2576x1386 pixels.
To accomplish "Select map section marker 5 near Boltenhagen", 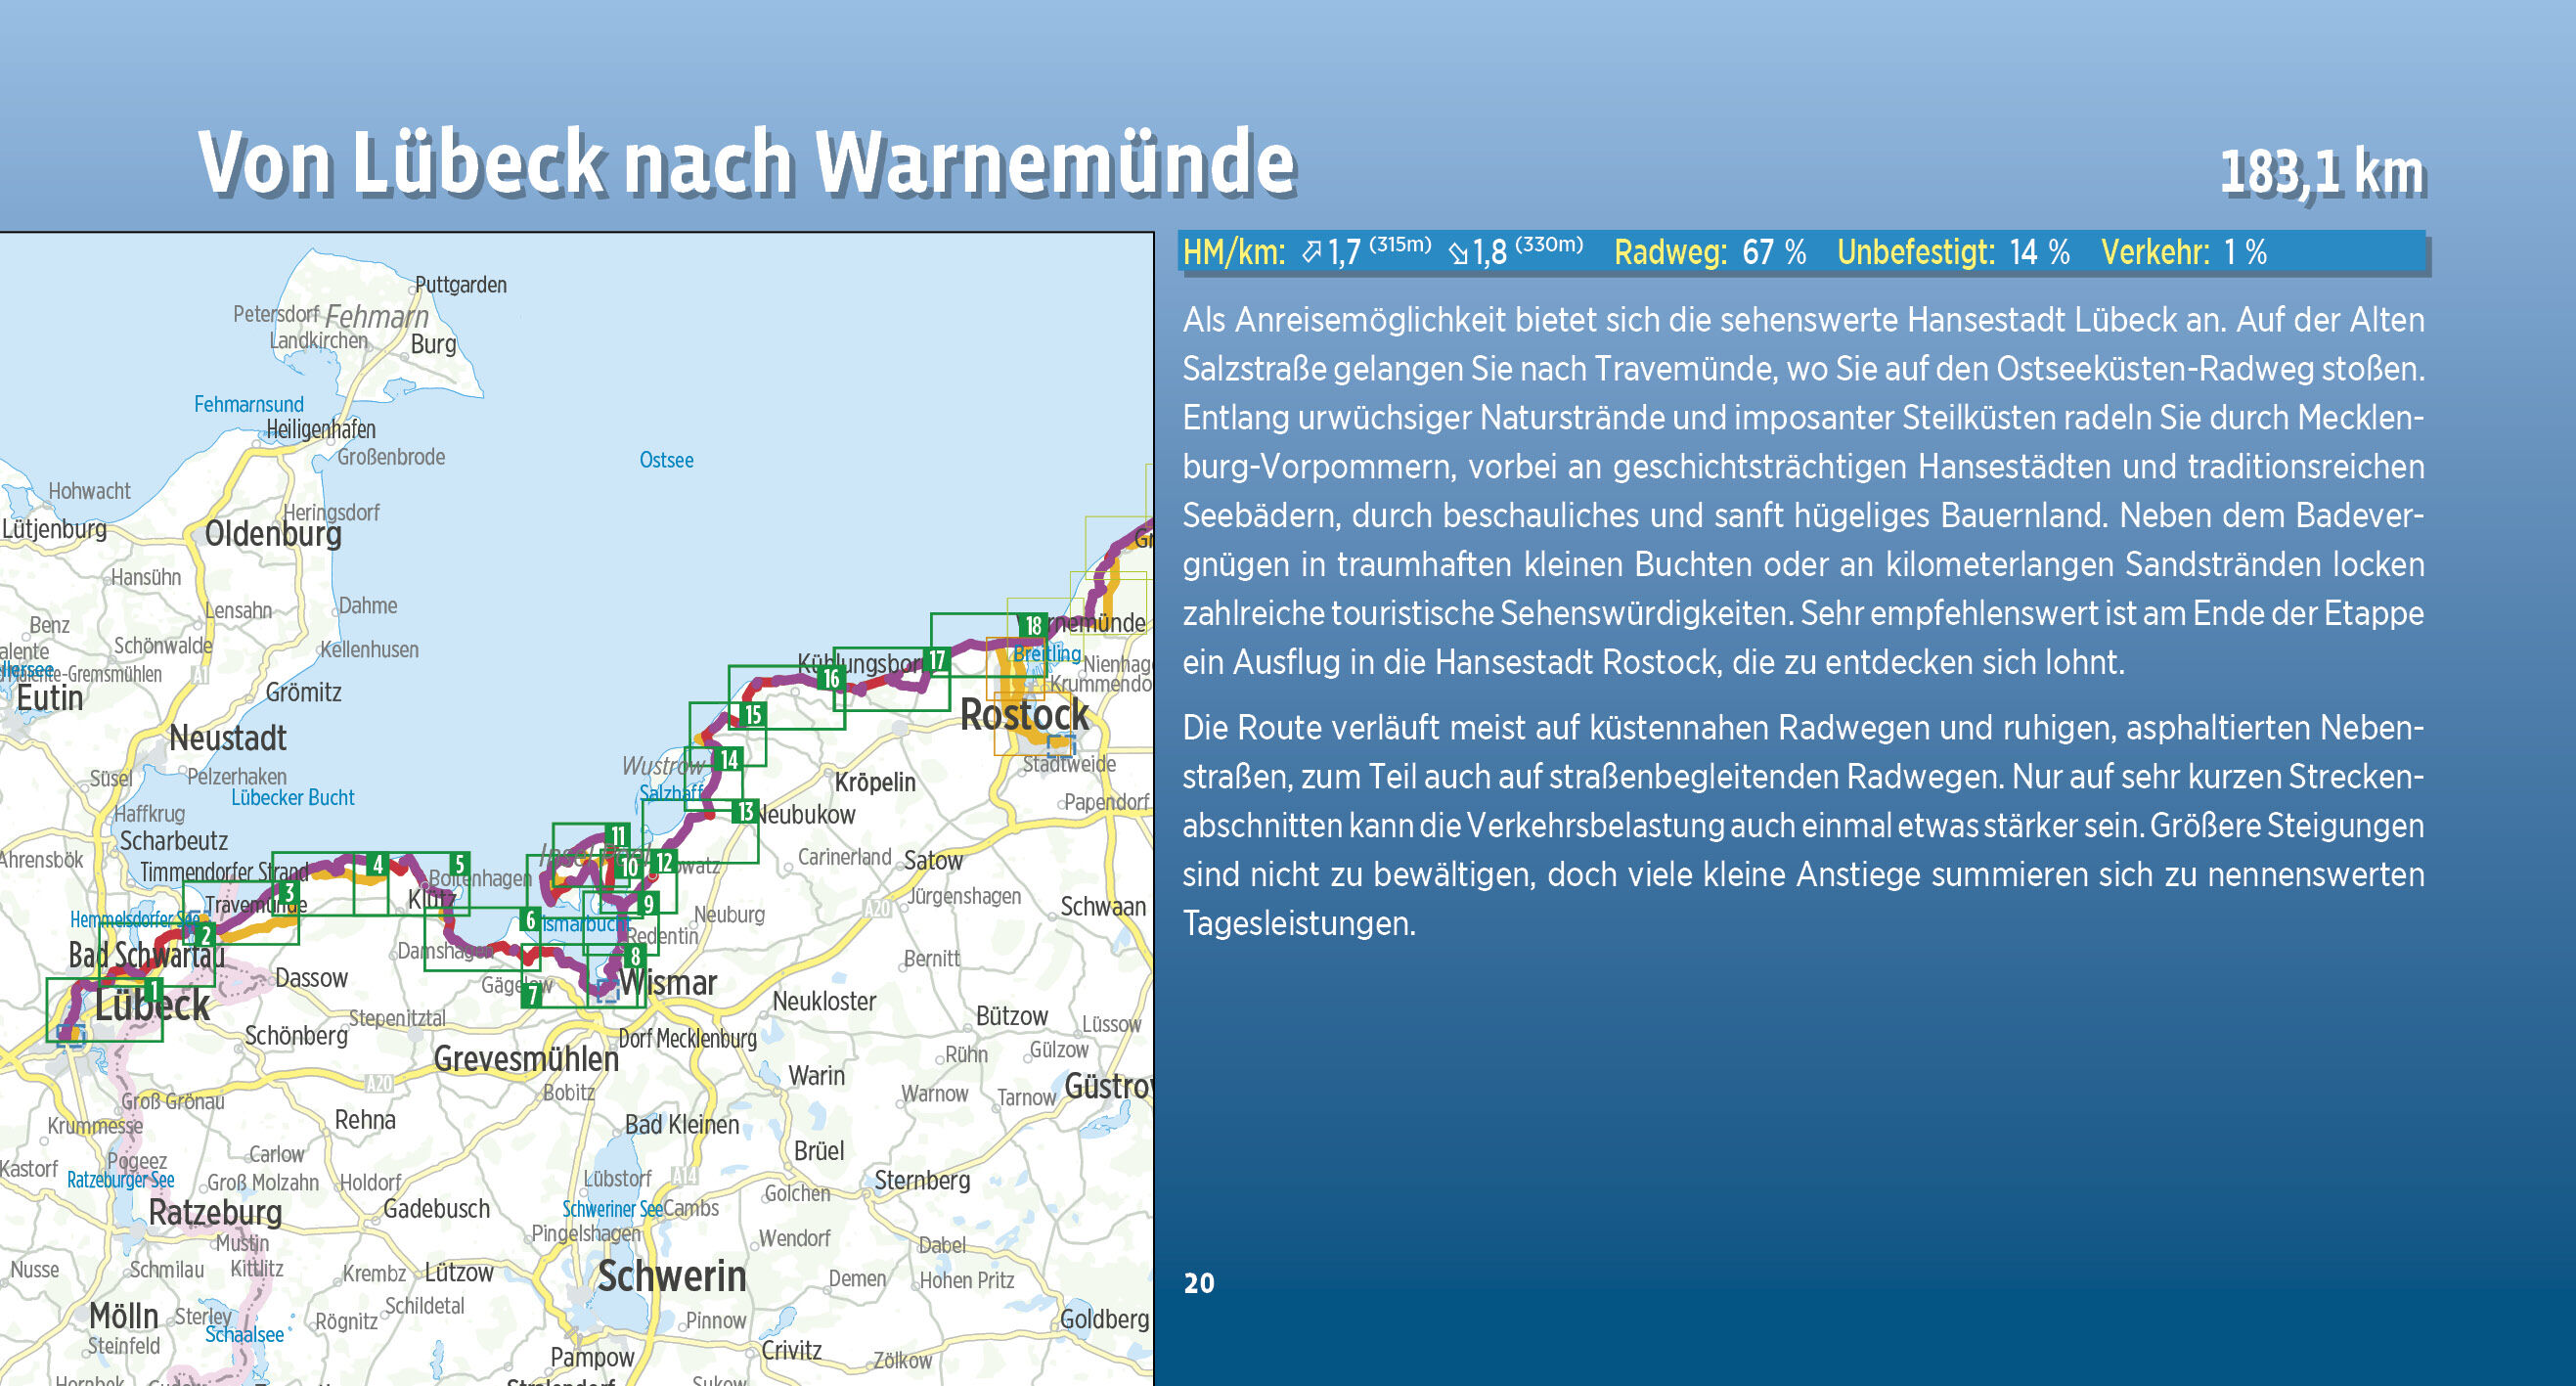I will coord(458,865).
